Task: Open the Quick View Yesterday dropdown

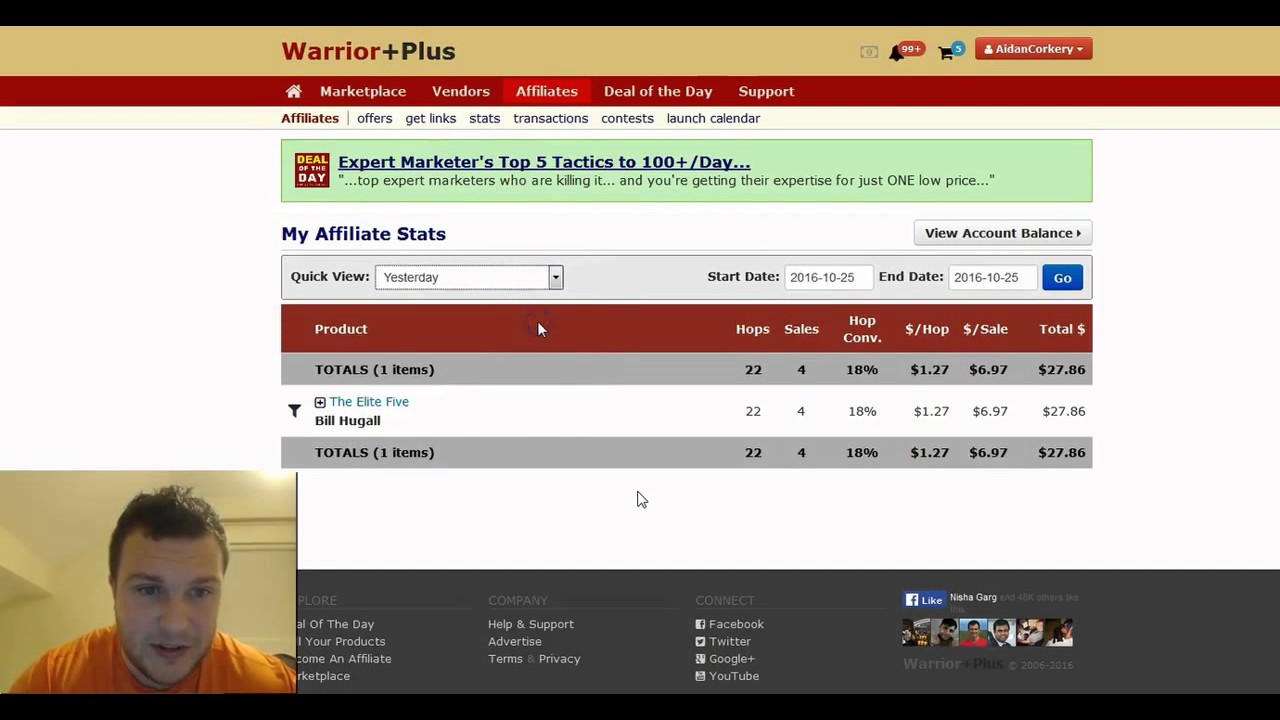Action: click(469, 277)
